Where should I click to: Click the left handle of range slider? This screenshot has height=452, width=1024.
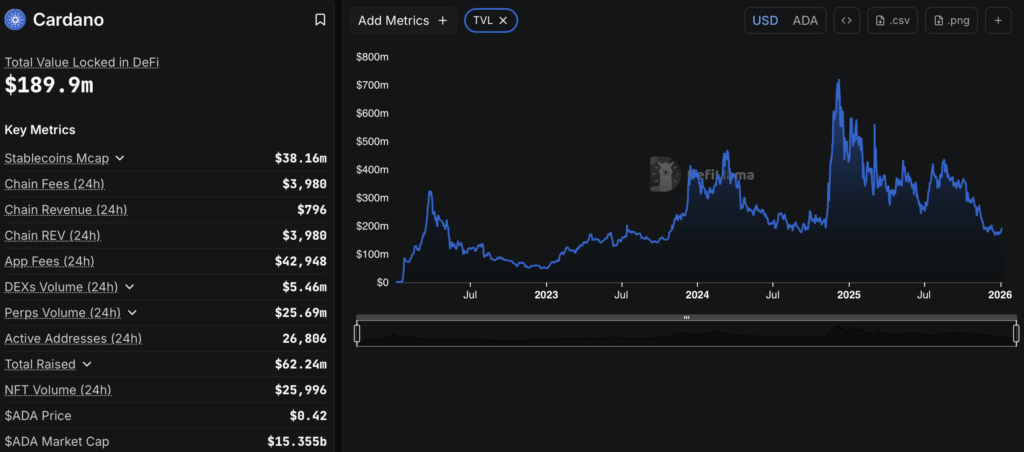[x=357, y=334]
